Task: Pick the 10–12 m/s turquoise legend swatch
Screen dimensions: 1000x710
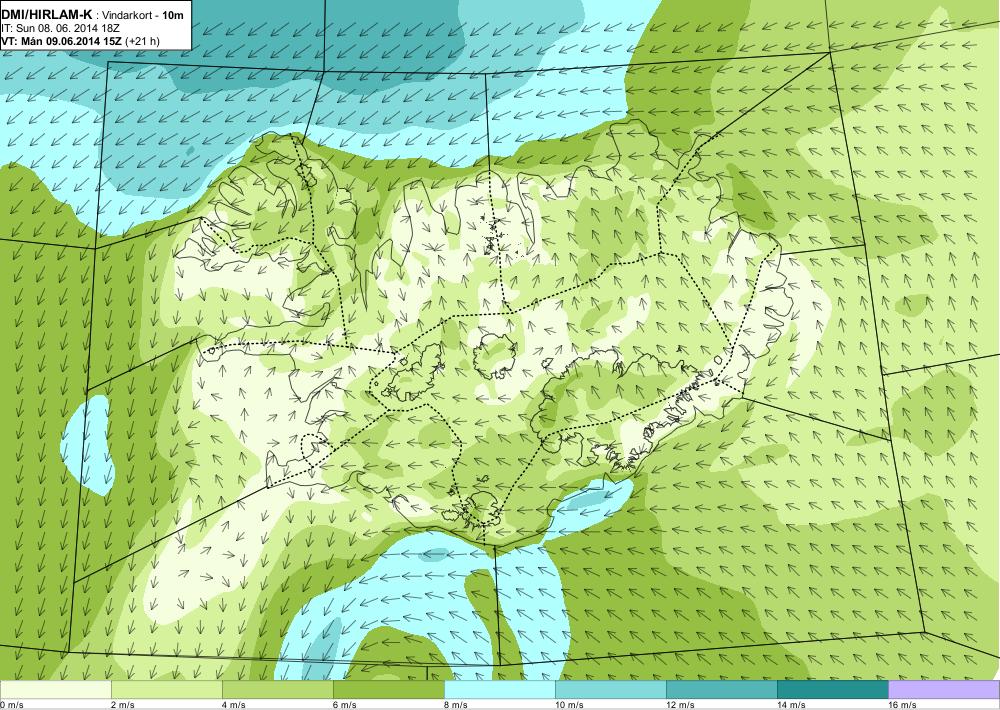Action: (x=611, y=690)
